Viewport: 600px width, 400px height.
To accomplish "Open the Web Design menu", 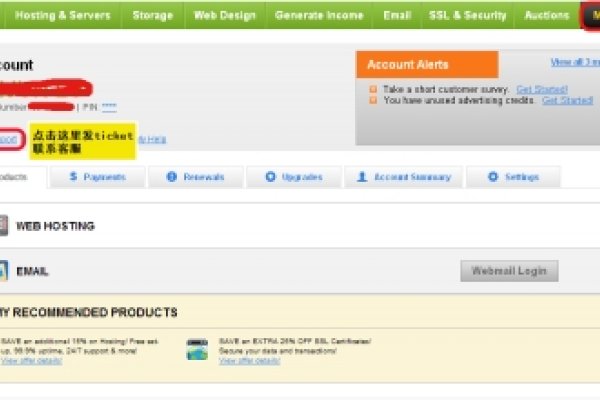I will [225, 15].
